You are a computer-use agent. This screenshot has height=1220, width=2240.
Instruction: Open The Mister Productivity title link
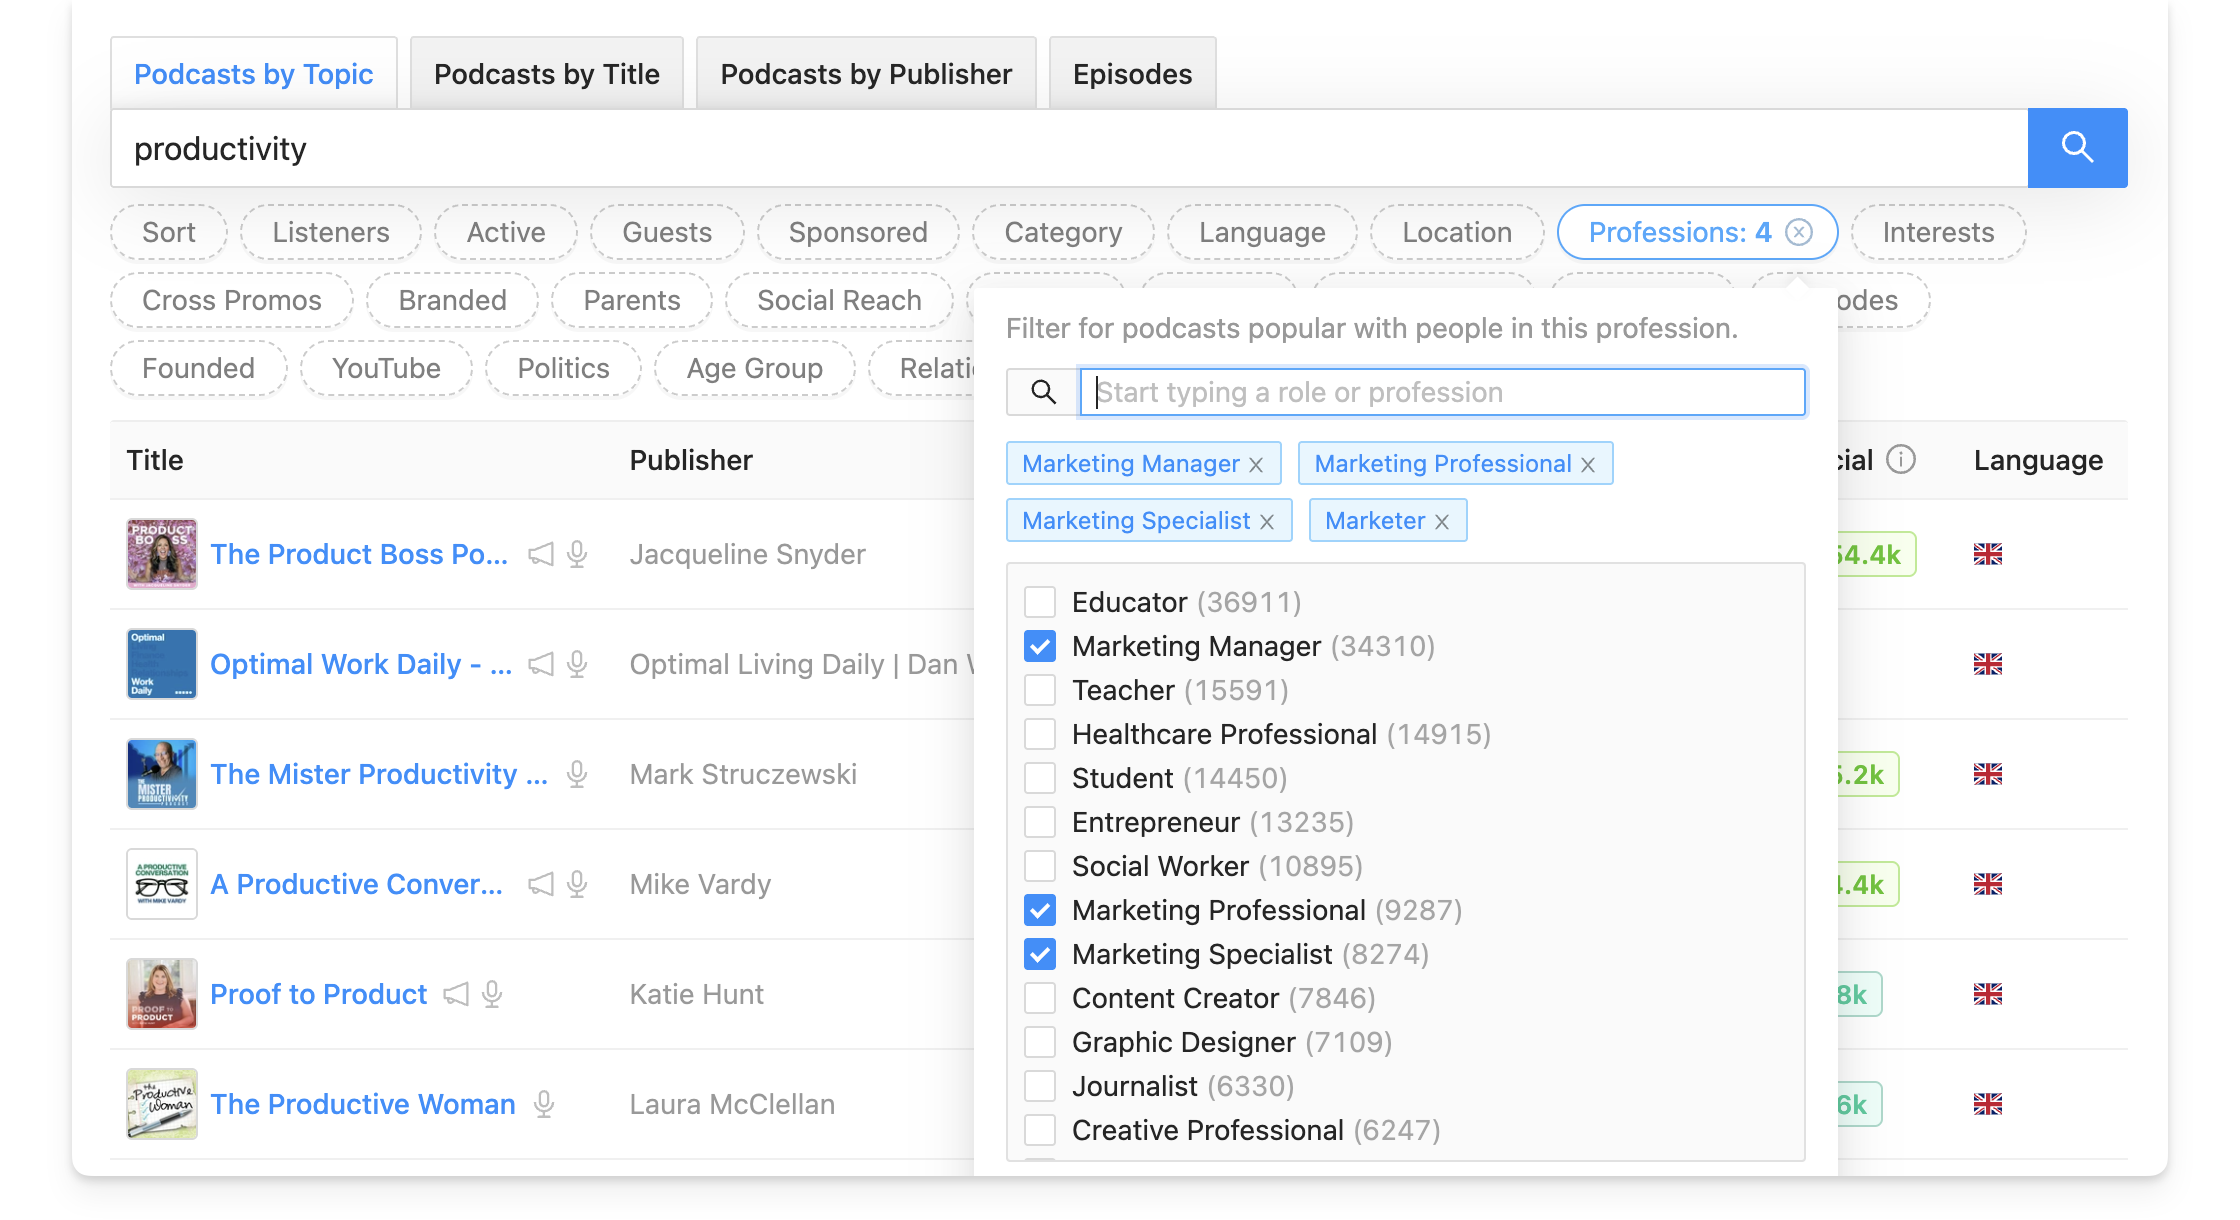point(379,774)
